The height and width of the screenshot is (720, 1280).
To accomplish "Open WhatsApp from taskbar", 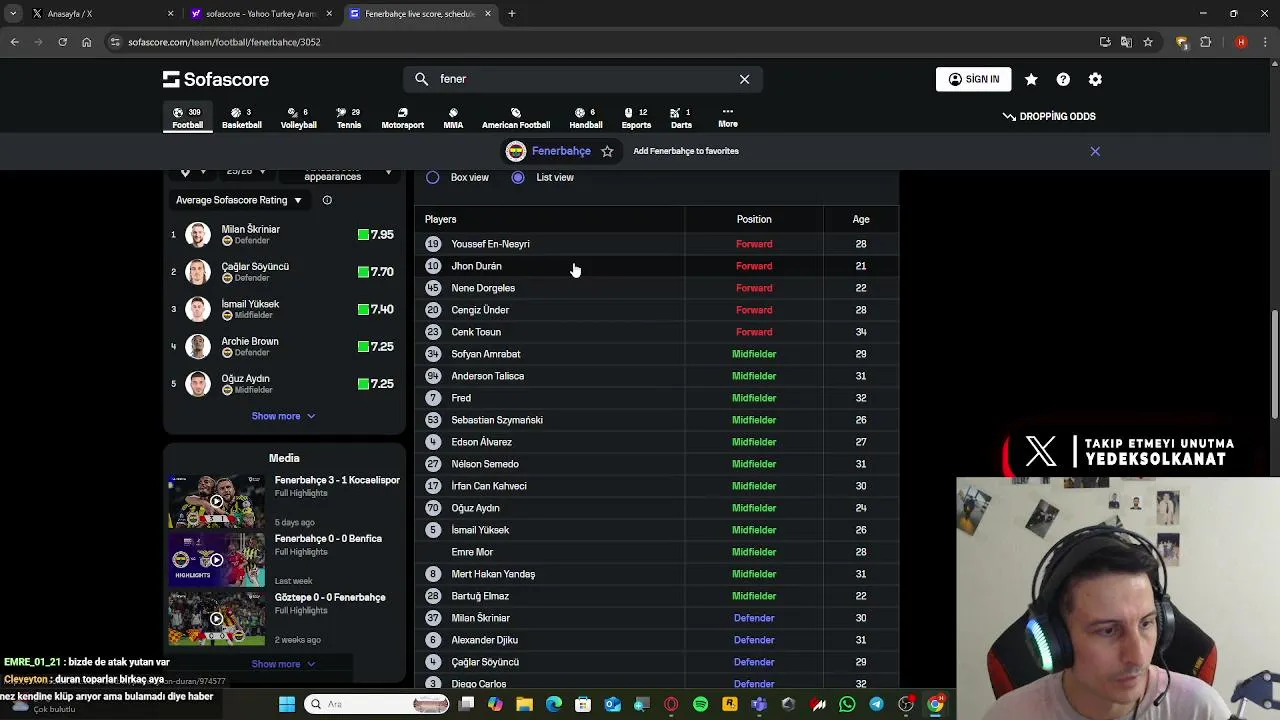I will (847, 704).
